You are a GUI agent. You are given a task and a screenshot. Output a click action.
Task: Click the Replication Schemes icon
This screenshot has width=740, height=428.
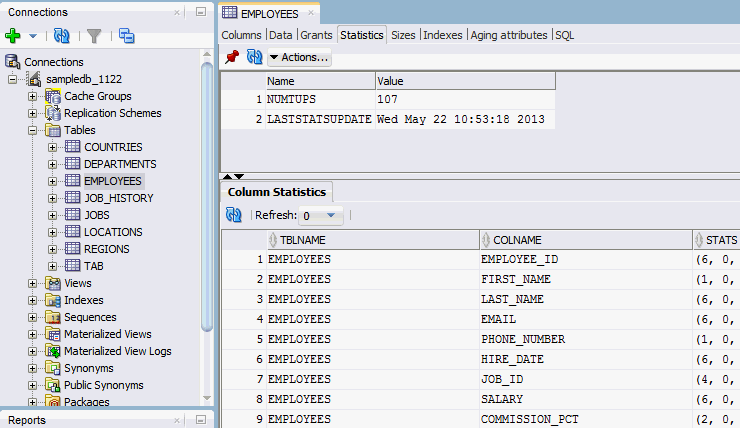(x=53, y=113)
